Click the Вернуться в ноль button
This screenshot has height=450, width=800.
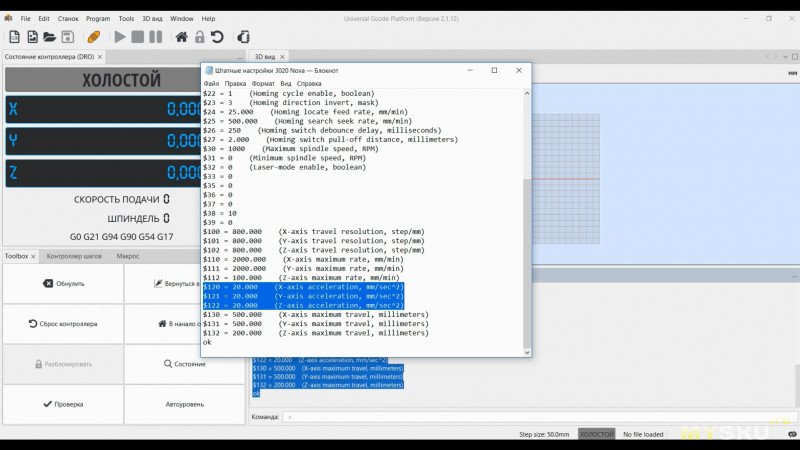coord(163,284)
